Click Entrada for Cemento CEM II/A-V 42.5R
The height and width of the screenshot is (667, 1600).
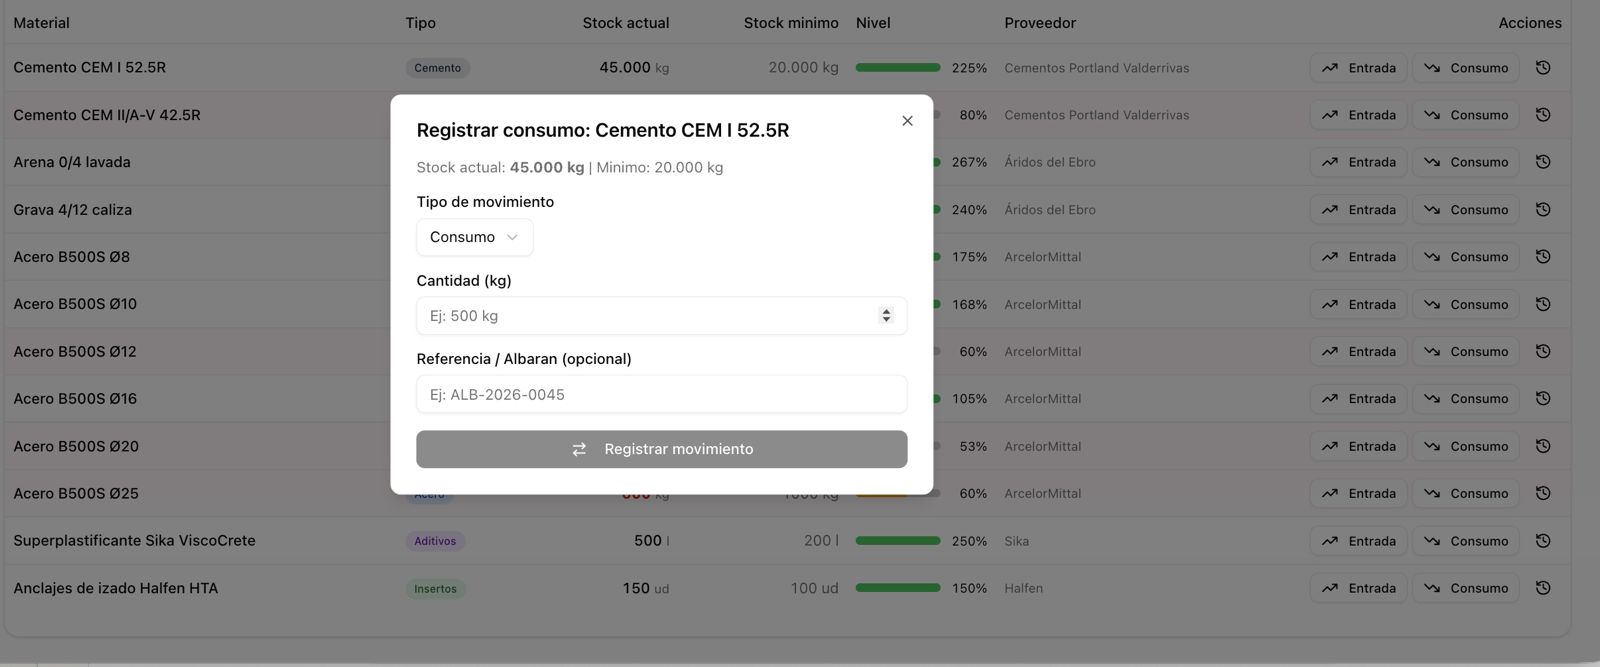click(1358, 115)
